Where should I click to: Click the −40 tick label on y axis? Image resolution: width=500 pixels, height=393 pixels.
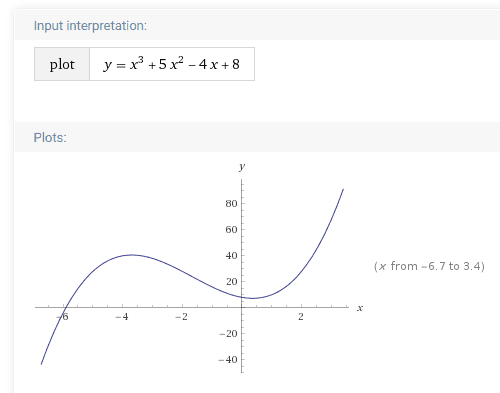228,359
